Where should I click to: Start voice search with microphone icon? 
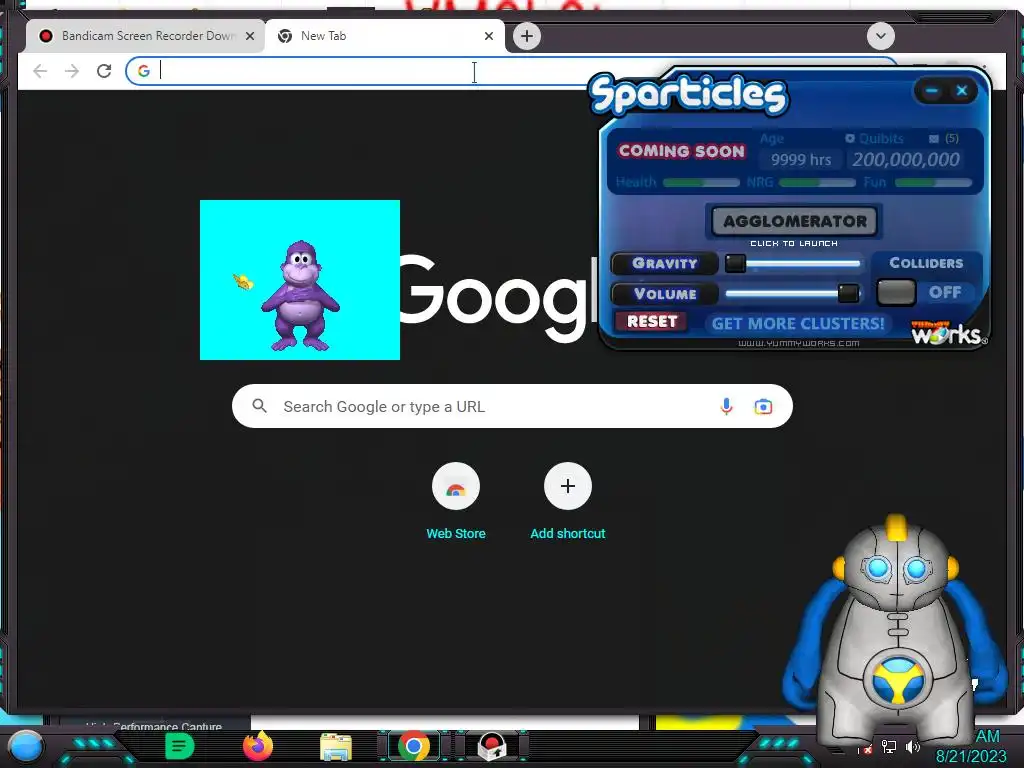pyautogui.click(x=726, y=406)
